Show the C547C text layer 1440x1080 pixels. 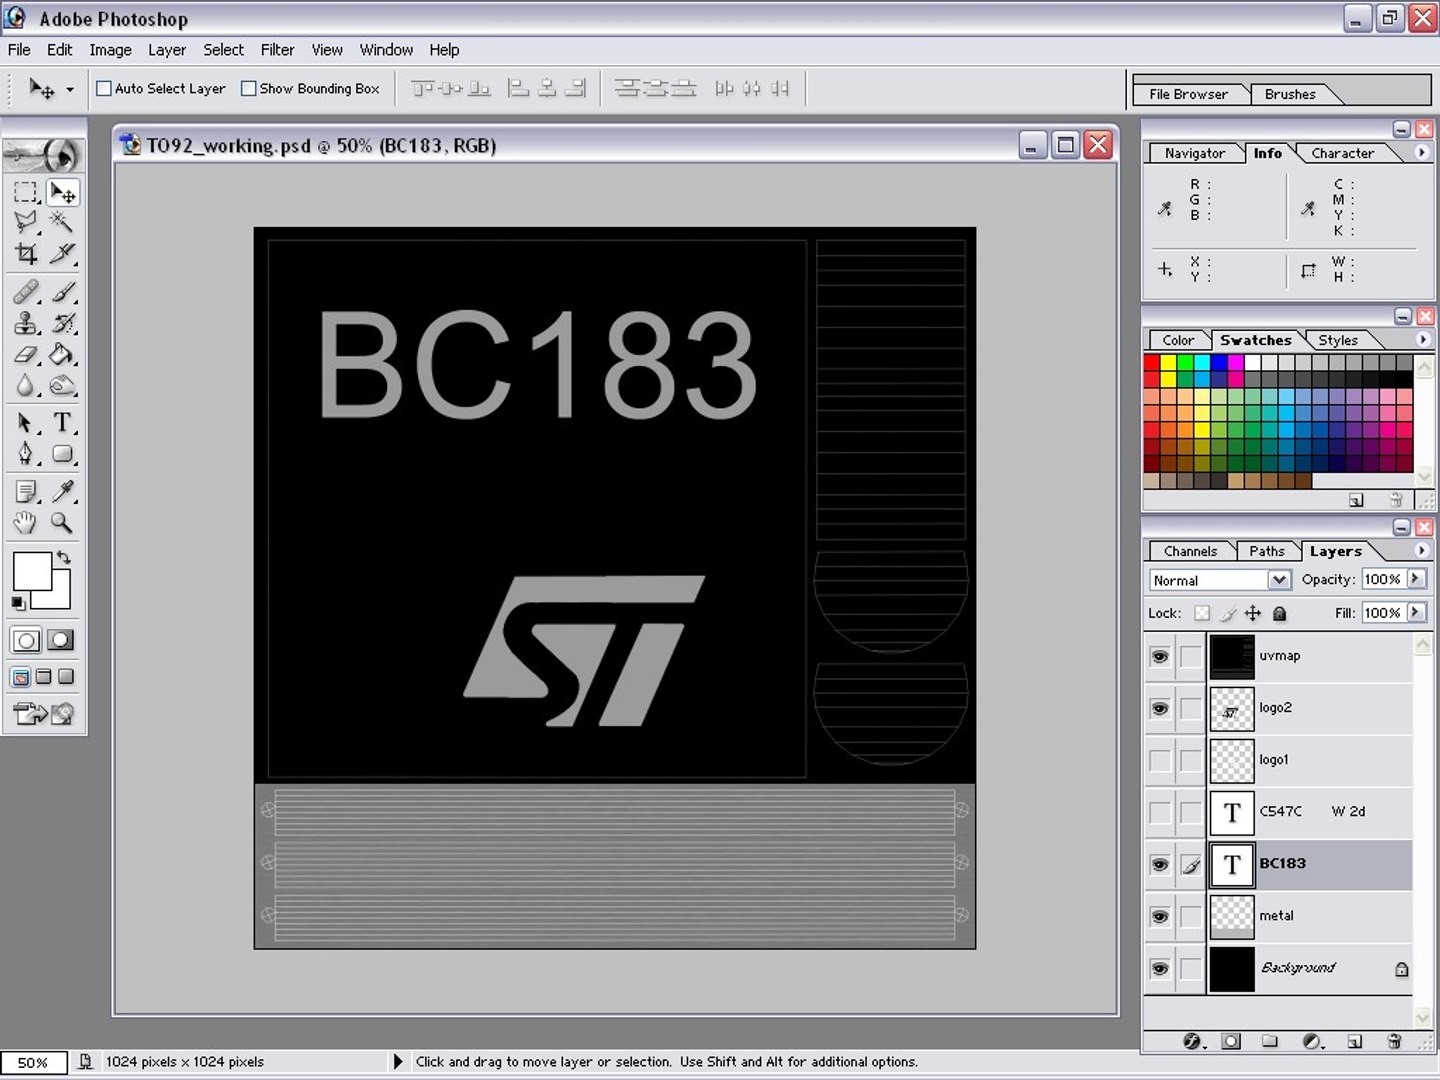1160,812
